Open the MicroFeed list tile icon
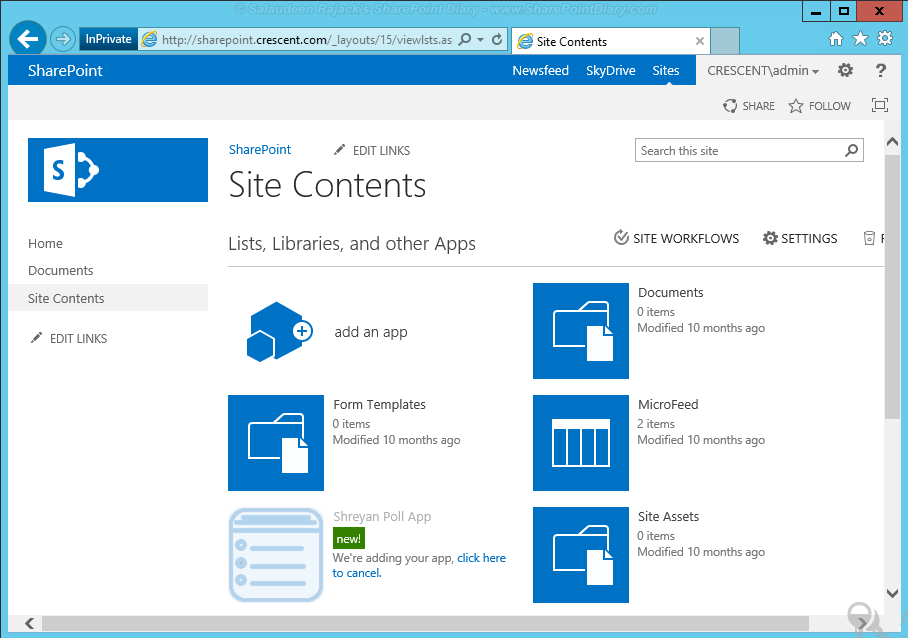 click(580, 443)
